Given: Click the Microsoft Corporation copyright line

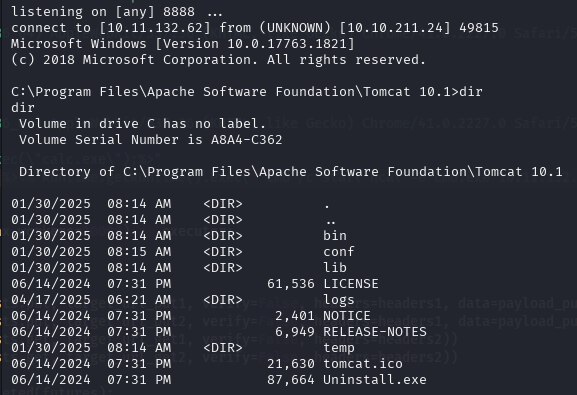Looking at the screenshot, I should point(218,60).
